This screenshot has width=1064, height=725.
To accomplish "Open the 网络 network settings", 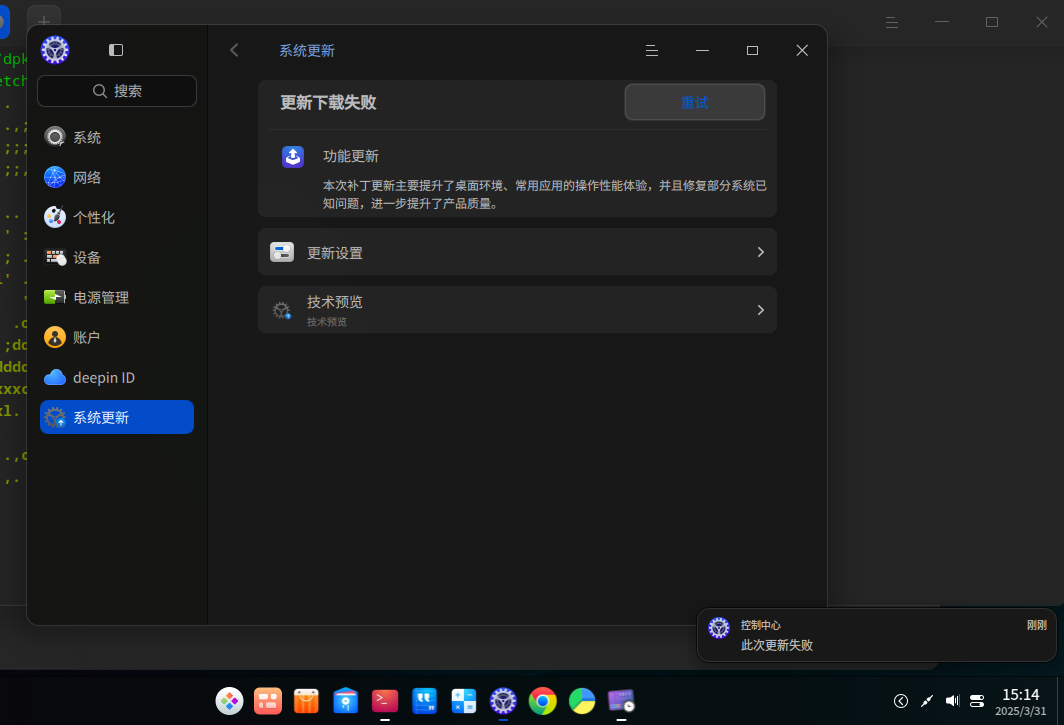I will 117,177.
